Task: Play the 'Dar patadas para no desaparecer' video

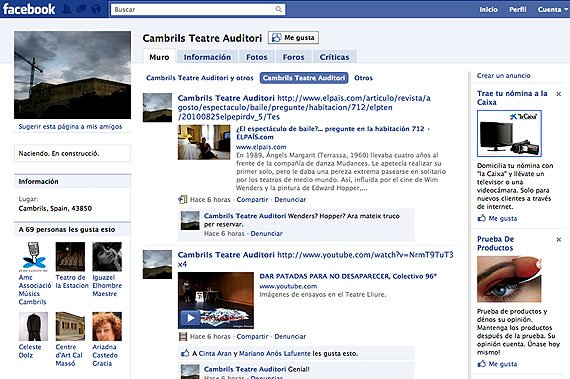Action: 190,318
